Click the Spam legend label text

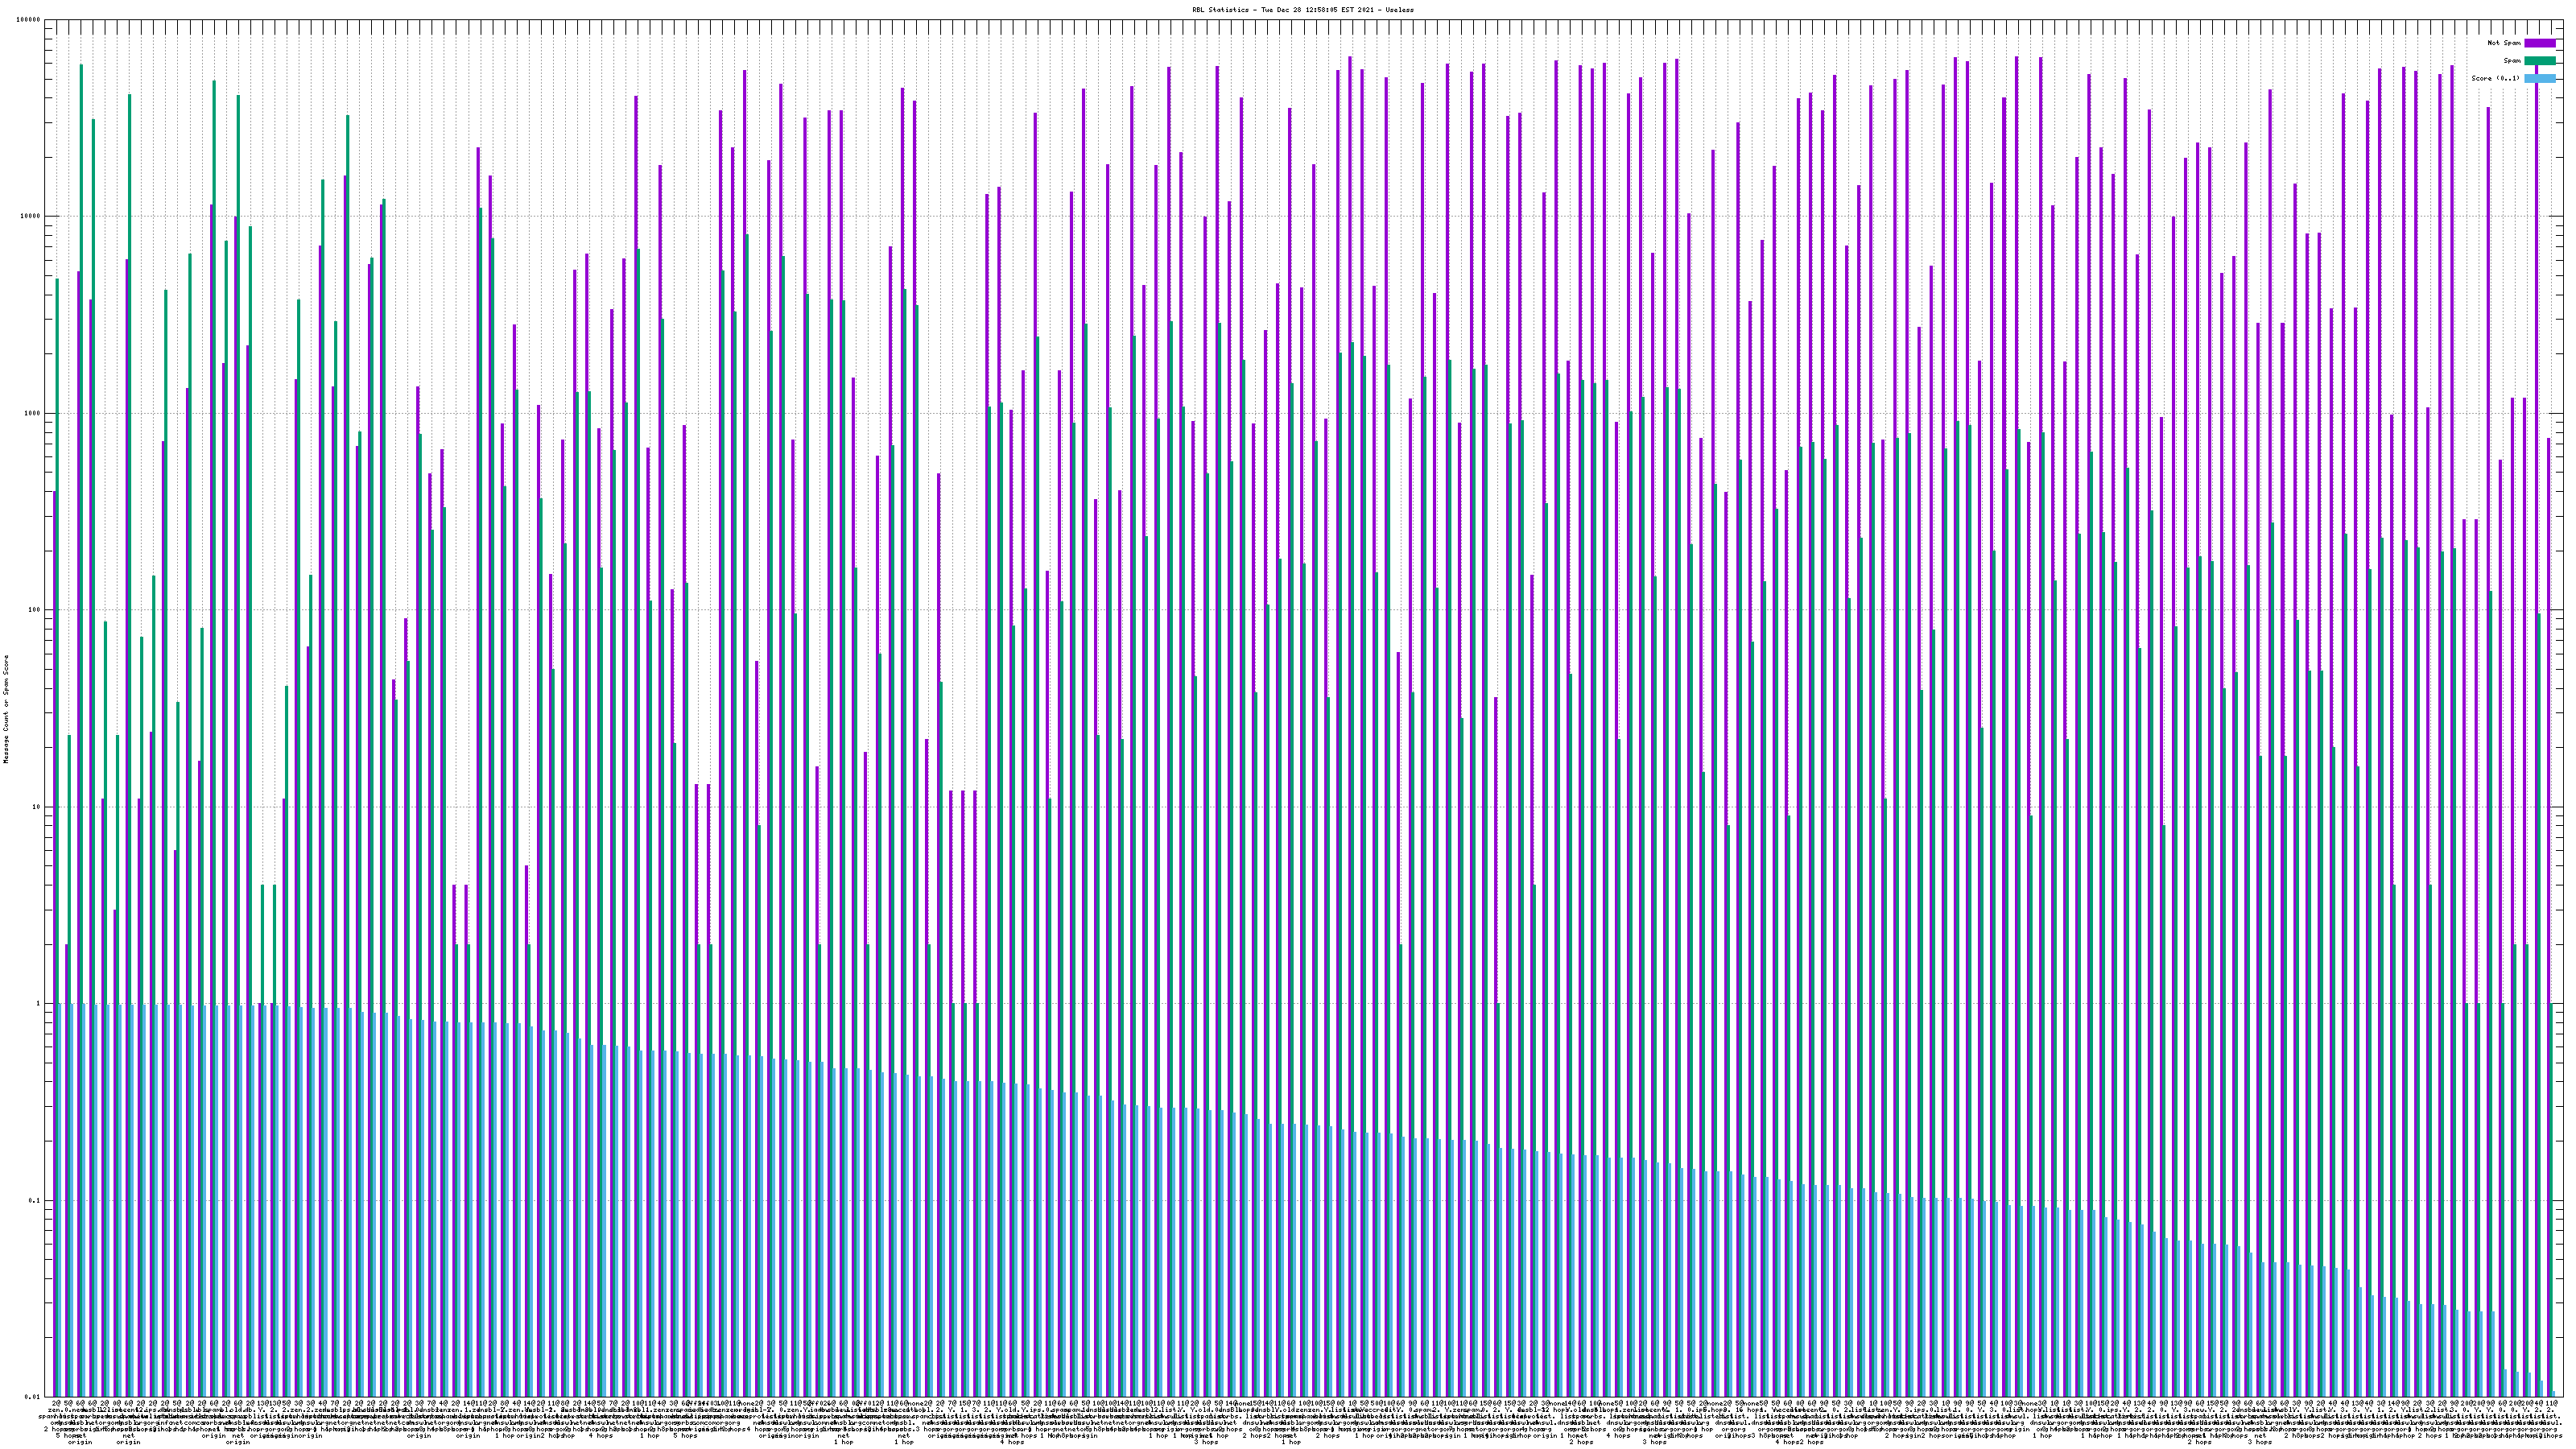[x=2512, y=61]
